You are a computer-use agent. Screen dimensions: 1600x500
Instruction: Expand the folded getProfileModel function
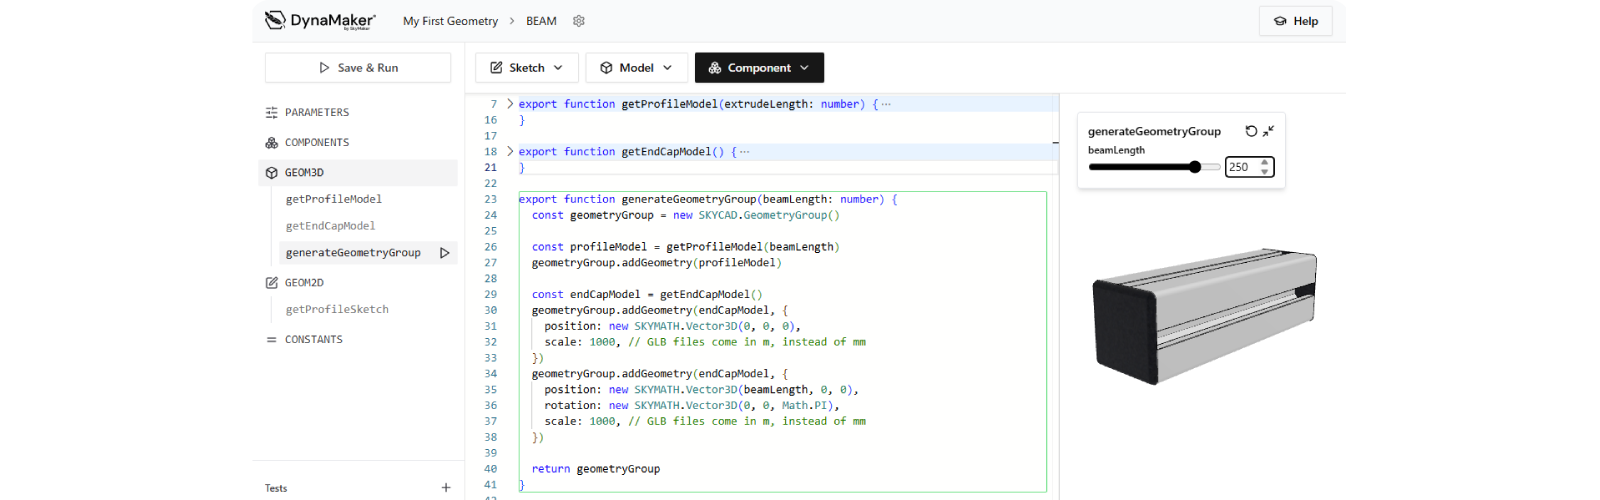510,104
